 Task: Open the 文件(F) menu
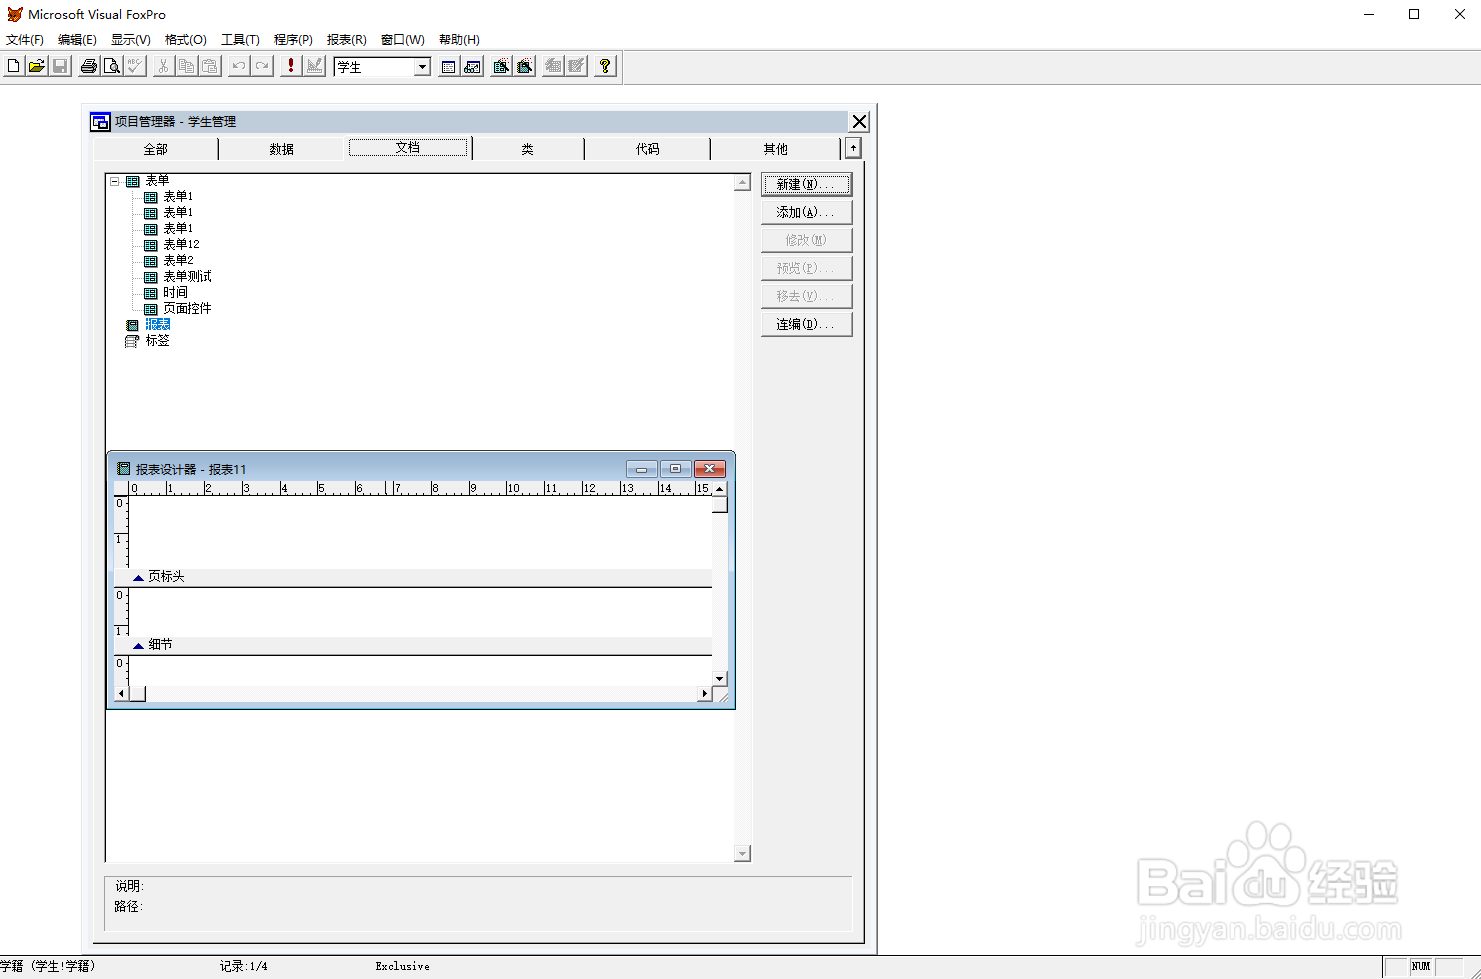click(25, 40)
